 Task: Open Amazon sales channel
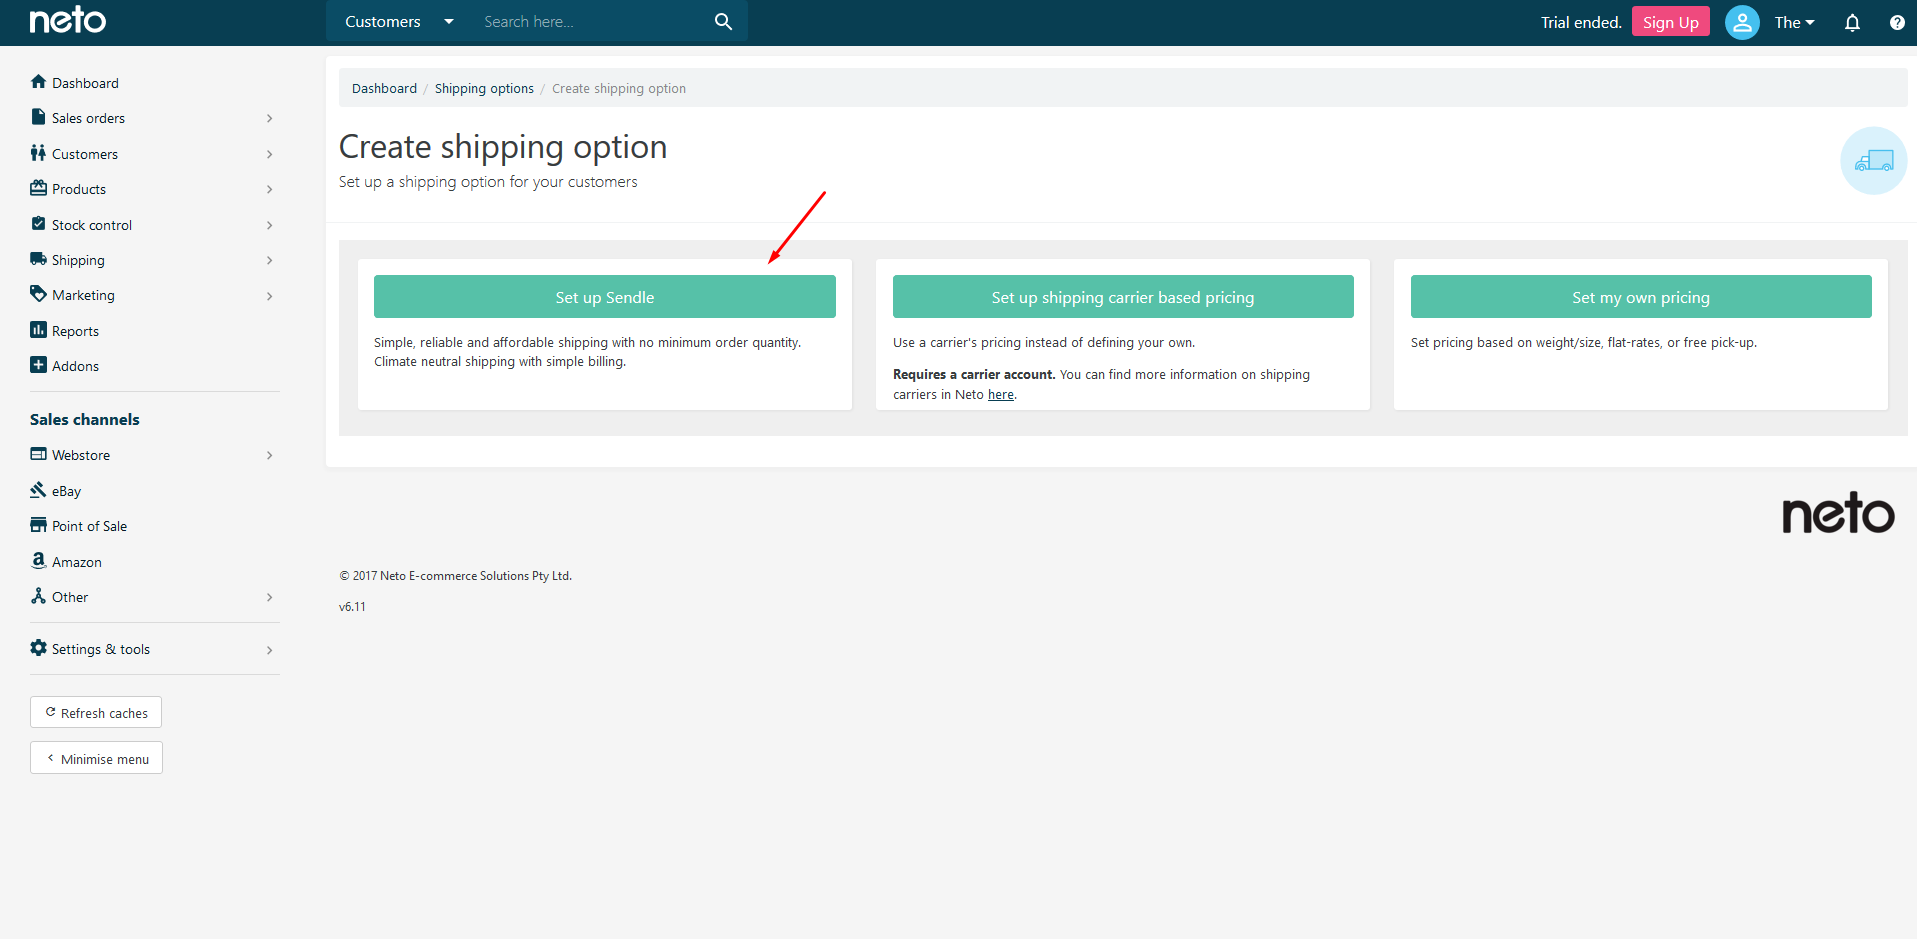[76, 562]
